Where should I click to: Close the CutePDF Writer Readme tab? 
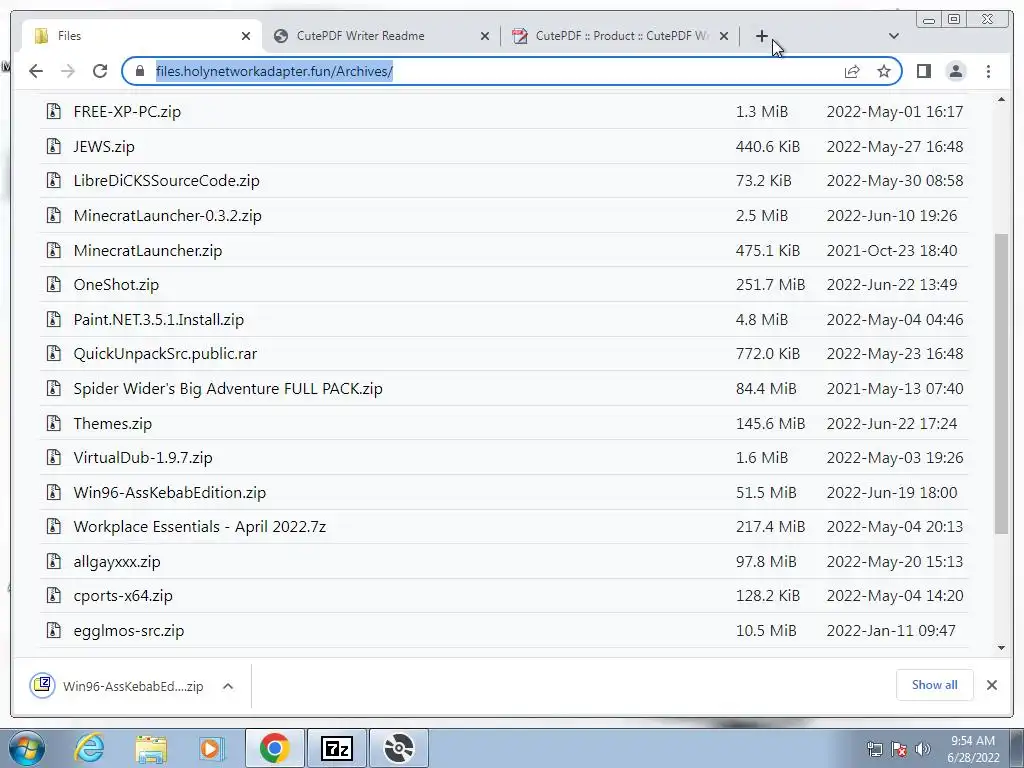485,36
